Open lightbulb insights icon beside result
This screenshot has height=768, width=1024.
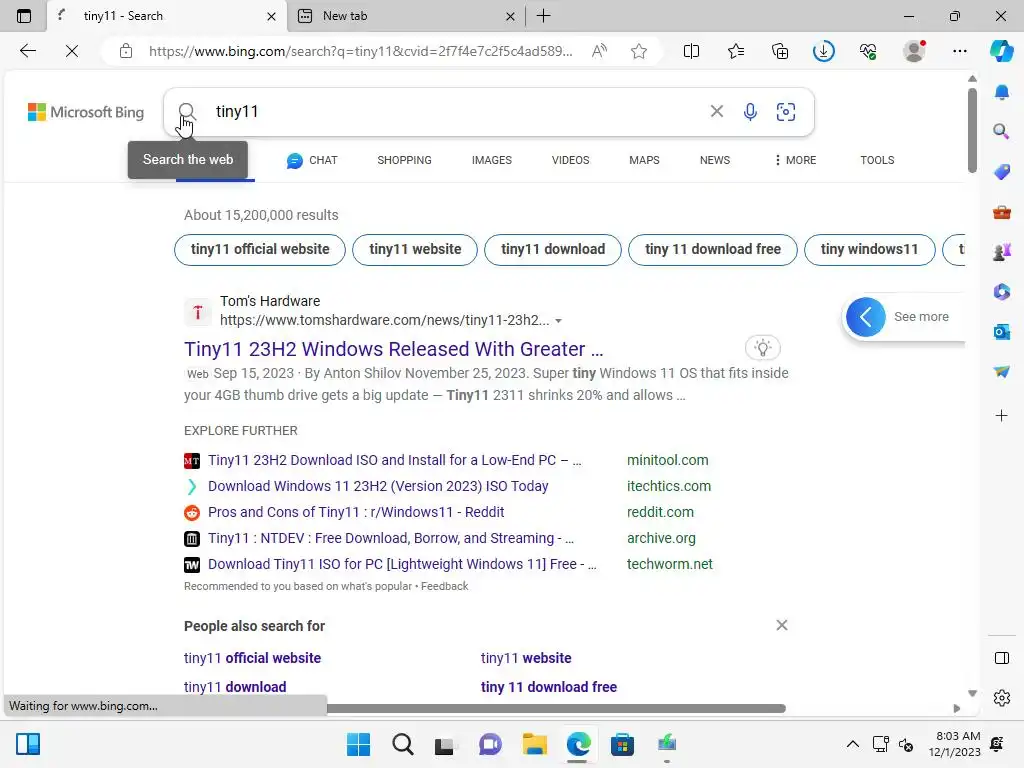coord(762,347)
